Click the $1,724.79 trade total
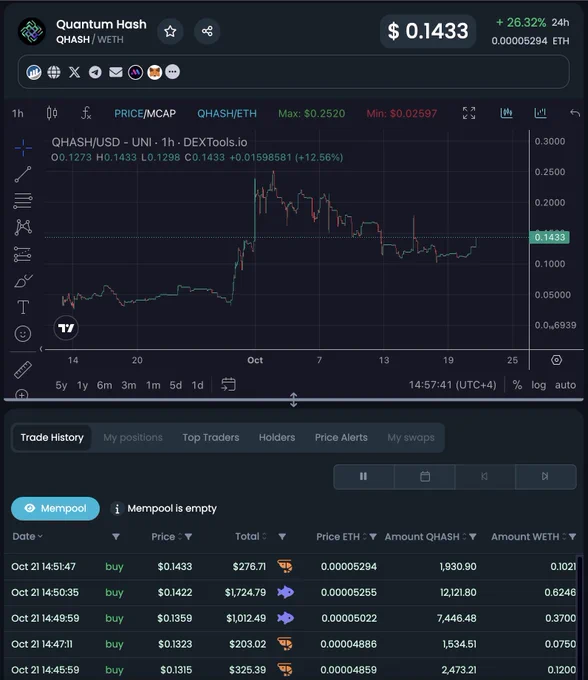The height and width of the screenshot is (680, 588). click(245, 592)
